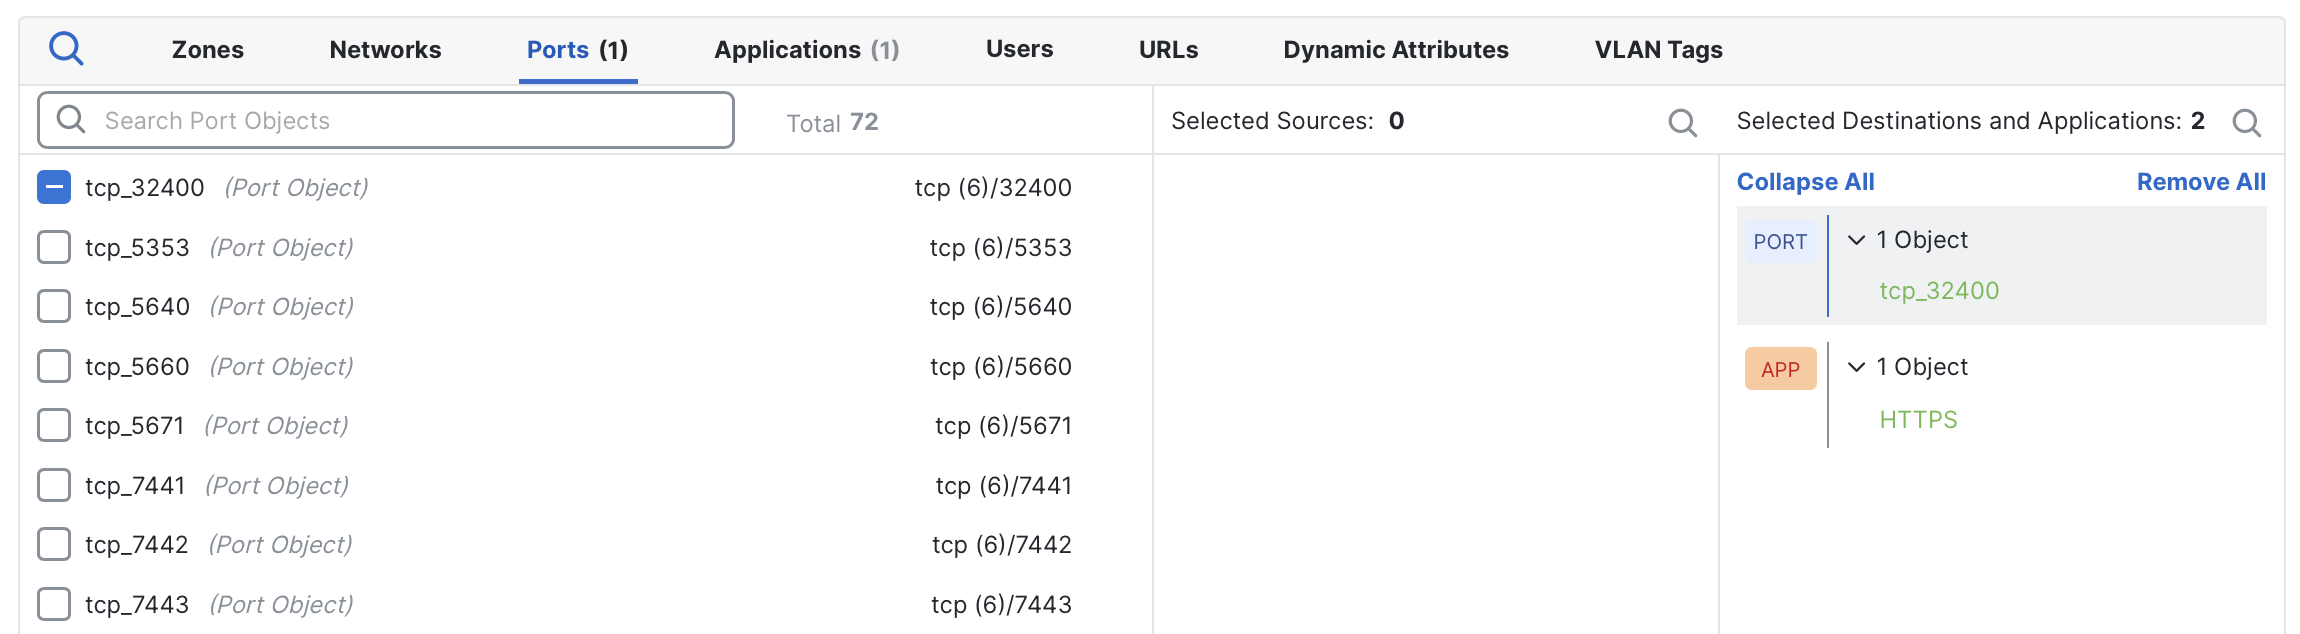
Task: Select the tcp_7442 checkbox
Action: coord(54,544)
